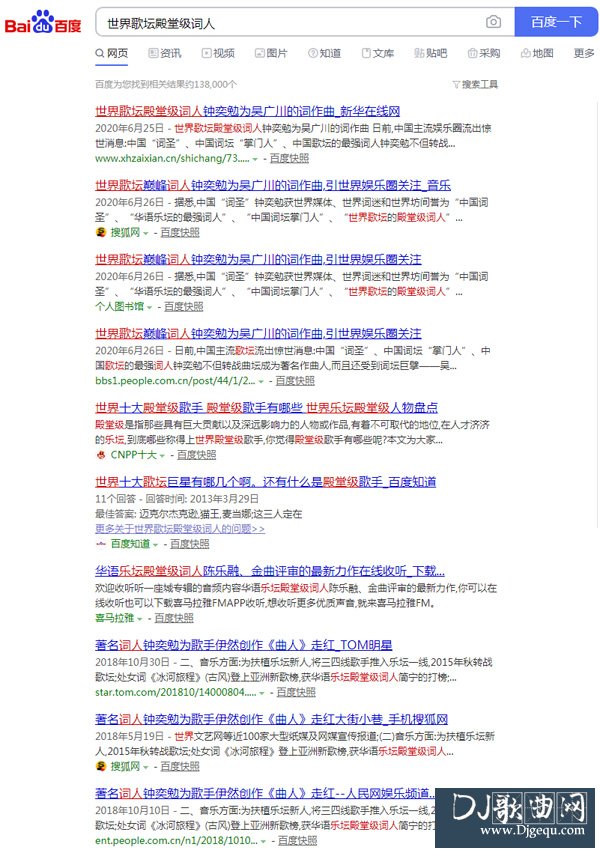Expand the 更多 options
This screenshot has width=600, height=853.
[584, 53]
